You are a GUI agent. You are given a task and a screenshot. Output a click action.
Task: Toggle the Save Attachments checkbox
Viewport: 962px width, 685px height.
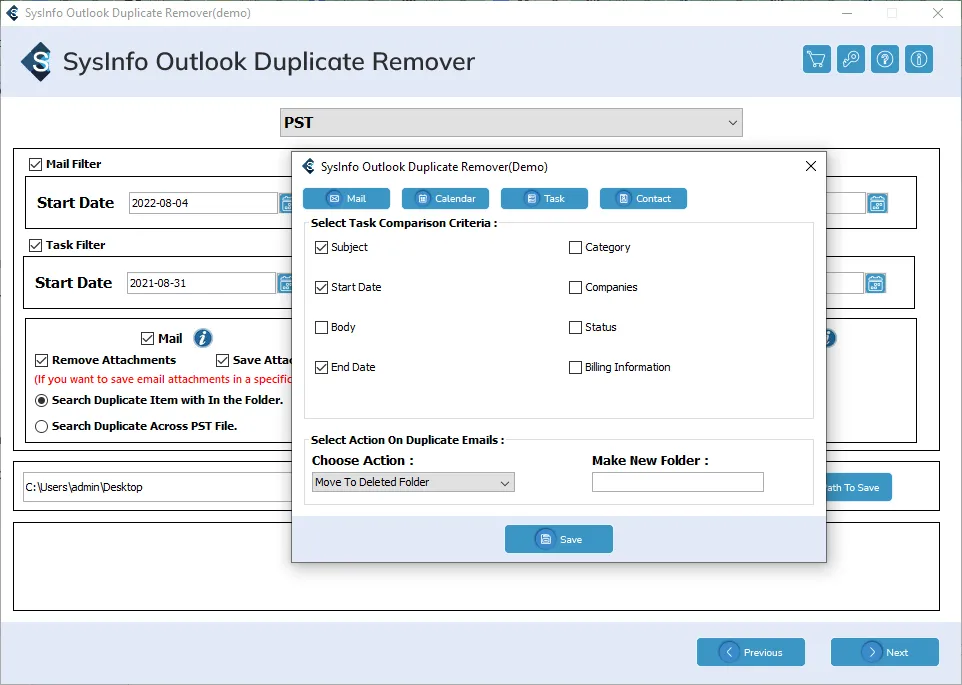[223, 360]
